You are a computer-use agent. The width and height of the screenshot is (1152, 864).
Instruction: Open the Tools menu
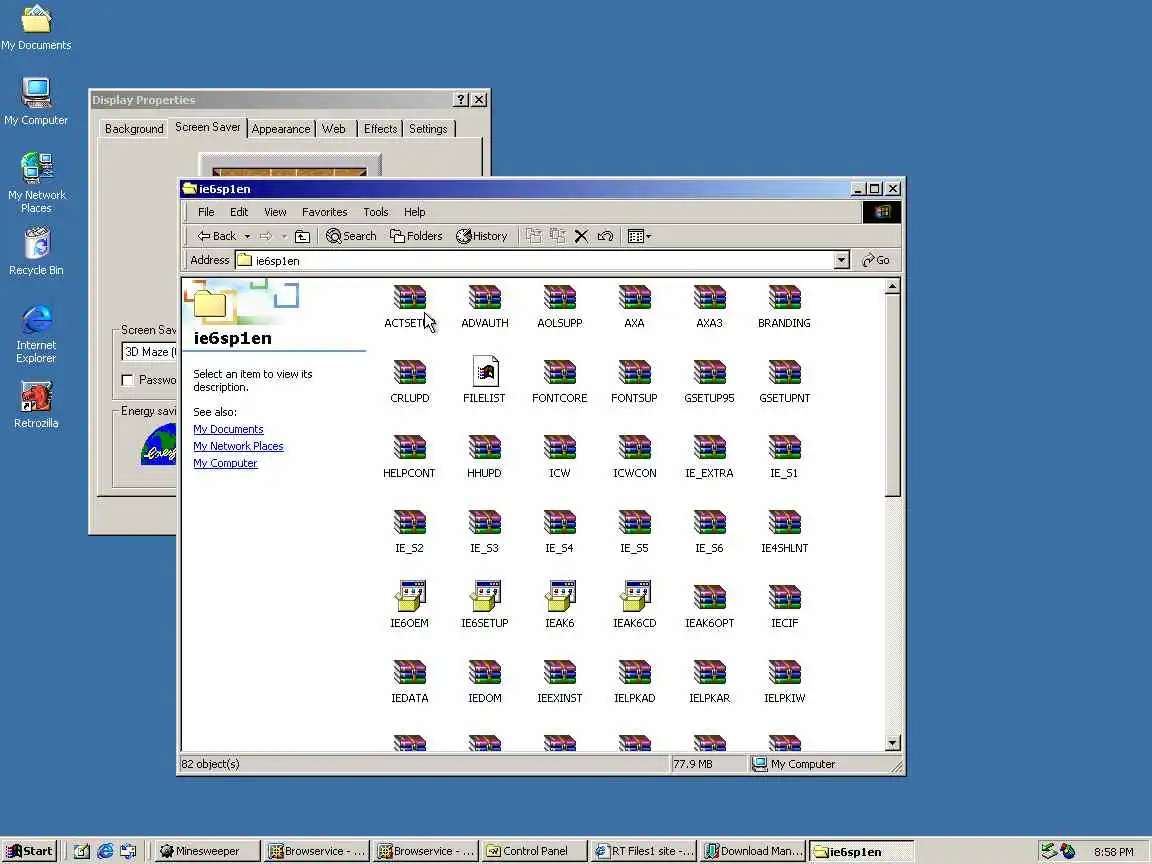[x=375, y=212]
